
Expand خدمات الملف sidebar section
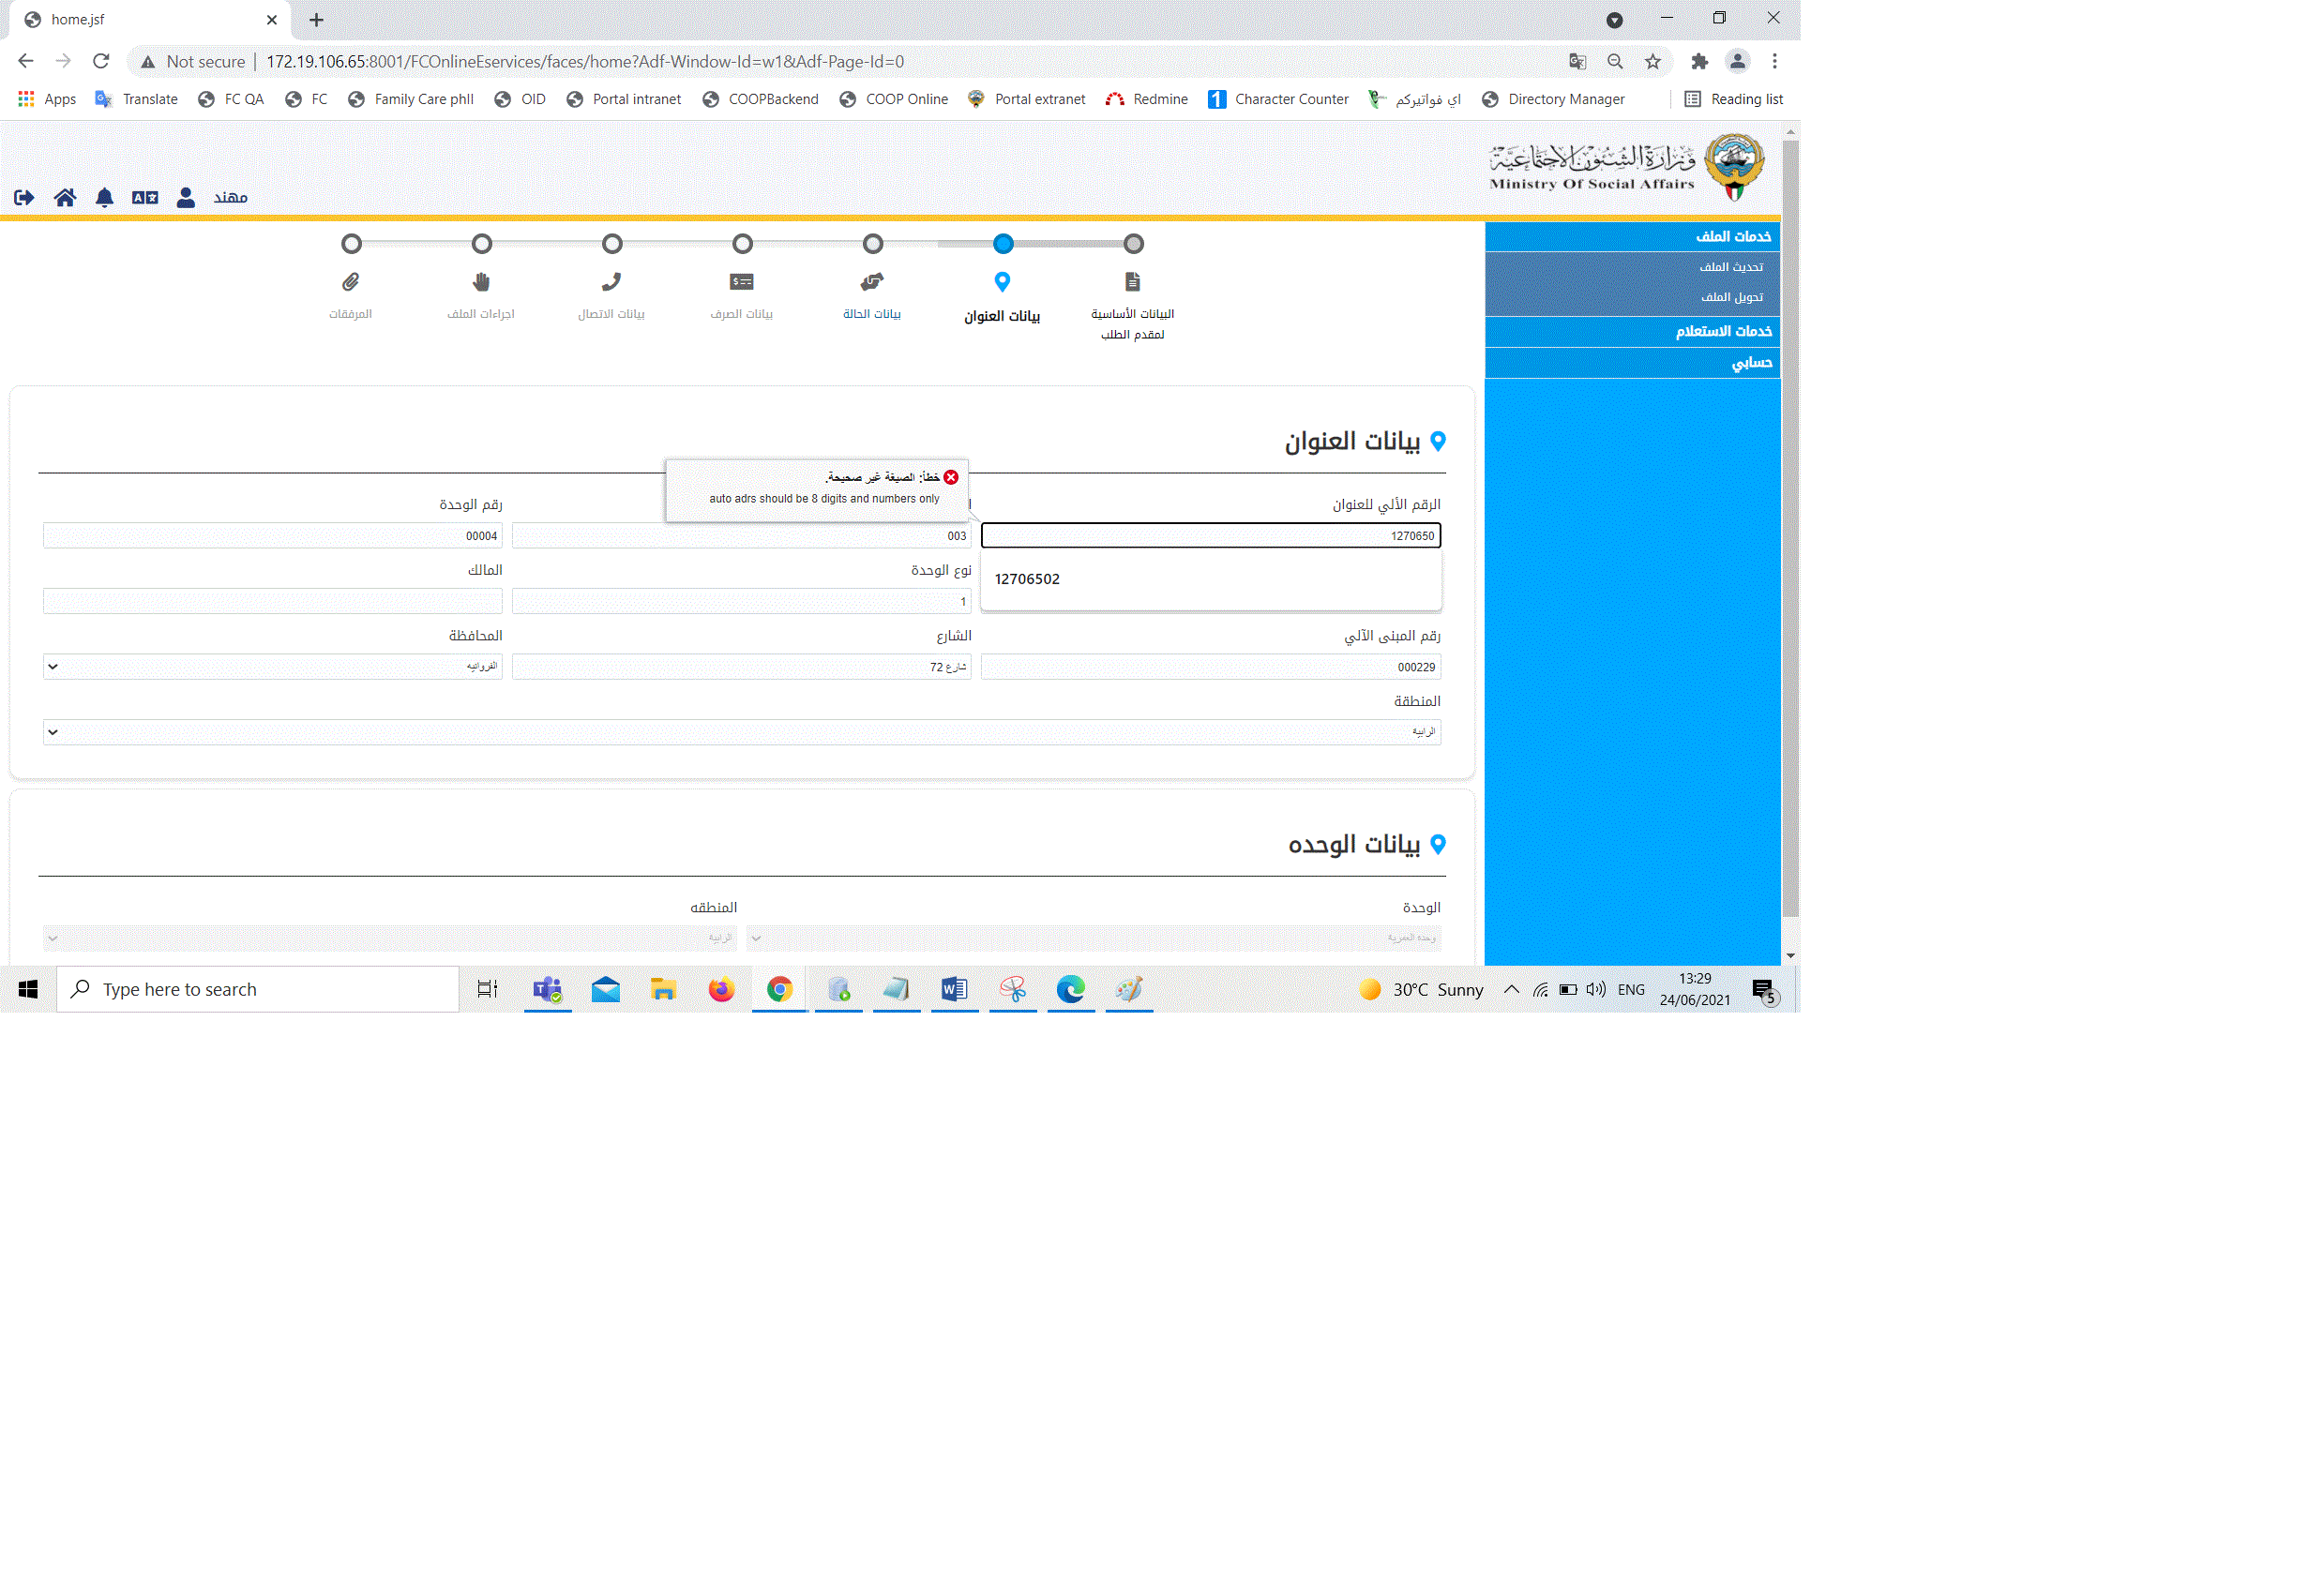click(x=1633, y=237)
